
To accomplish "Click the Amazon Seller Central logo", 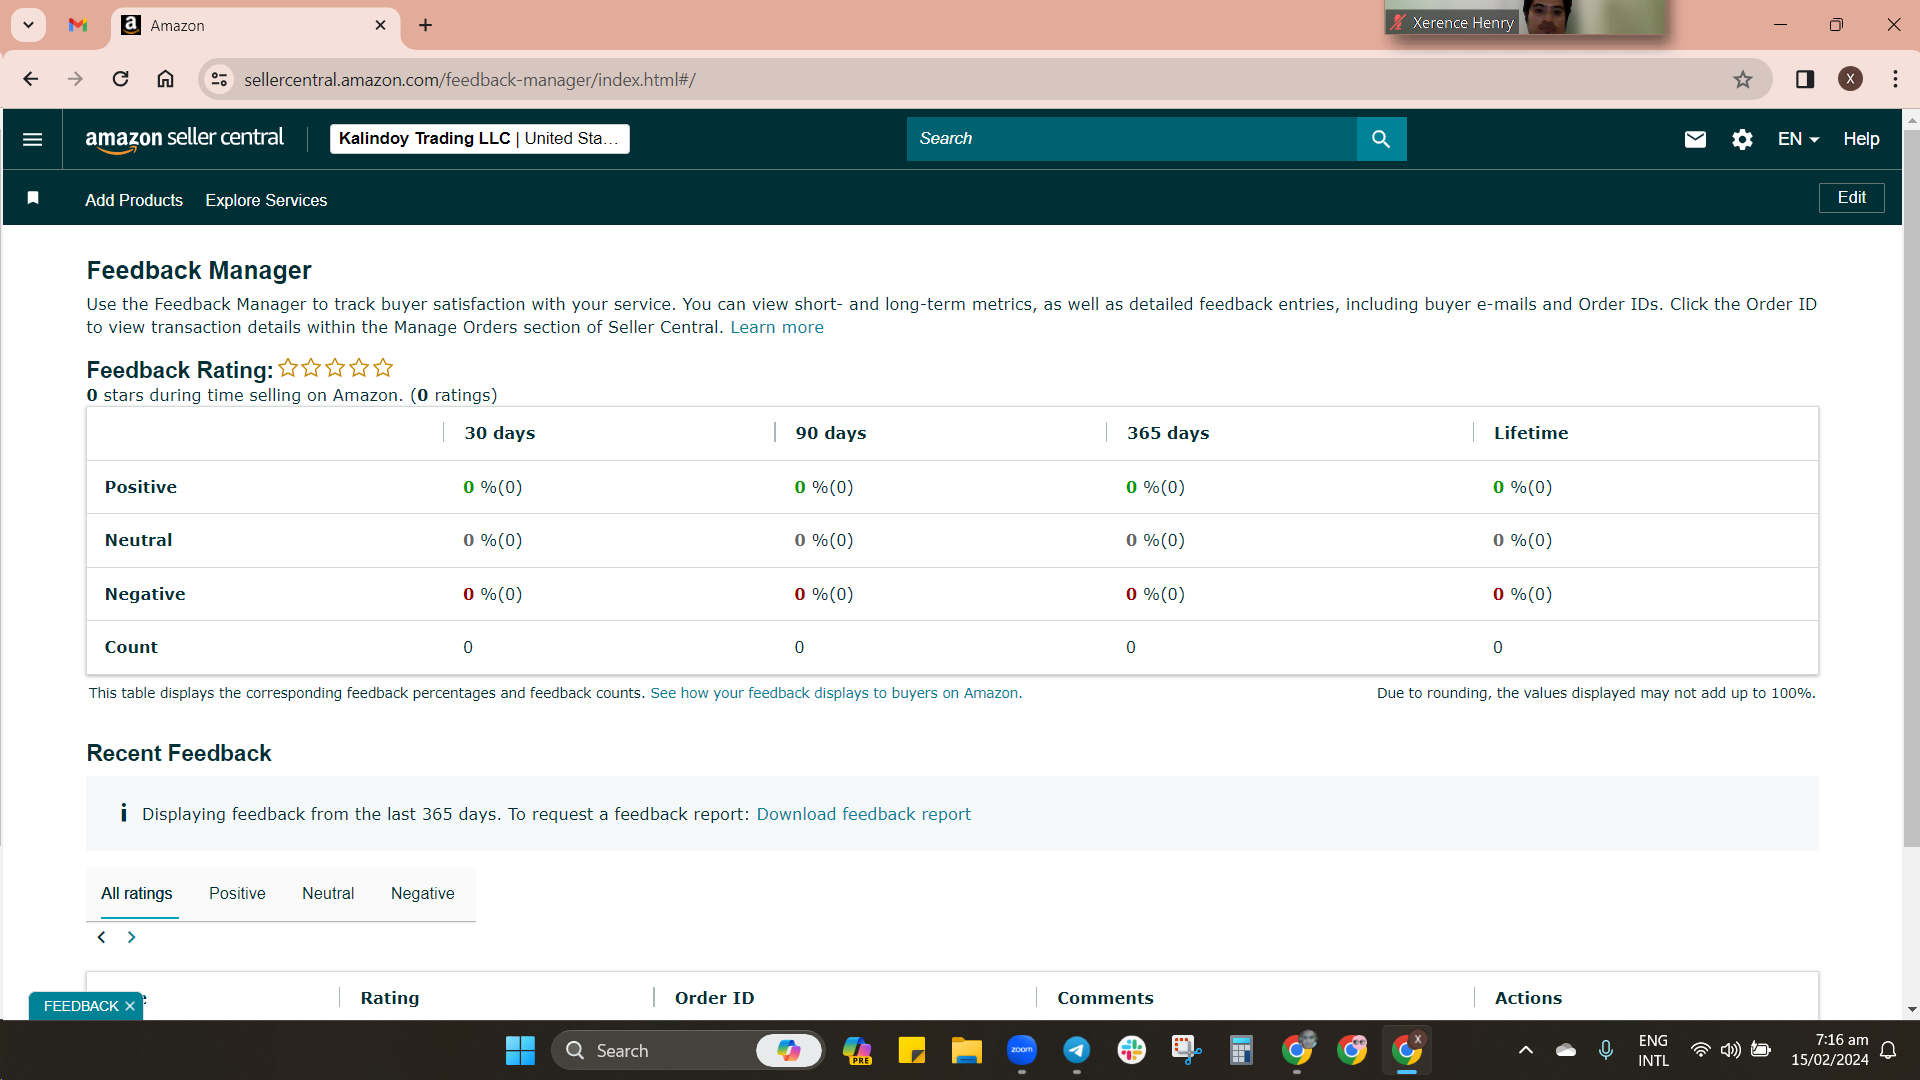I will (x=185, y=139).
